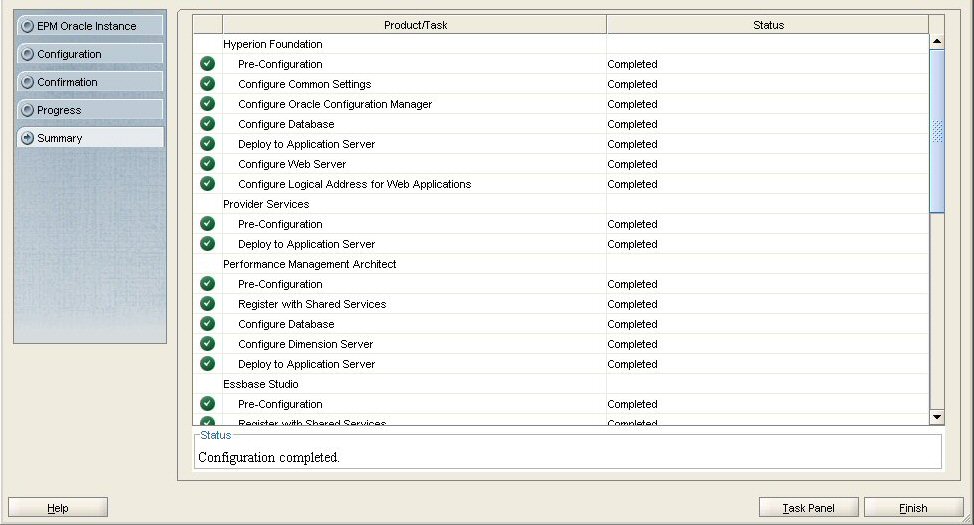
Task: Click the Performance Management Architect Pre-Configuration check icon
Action: (207, 284)
